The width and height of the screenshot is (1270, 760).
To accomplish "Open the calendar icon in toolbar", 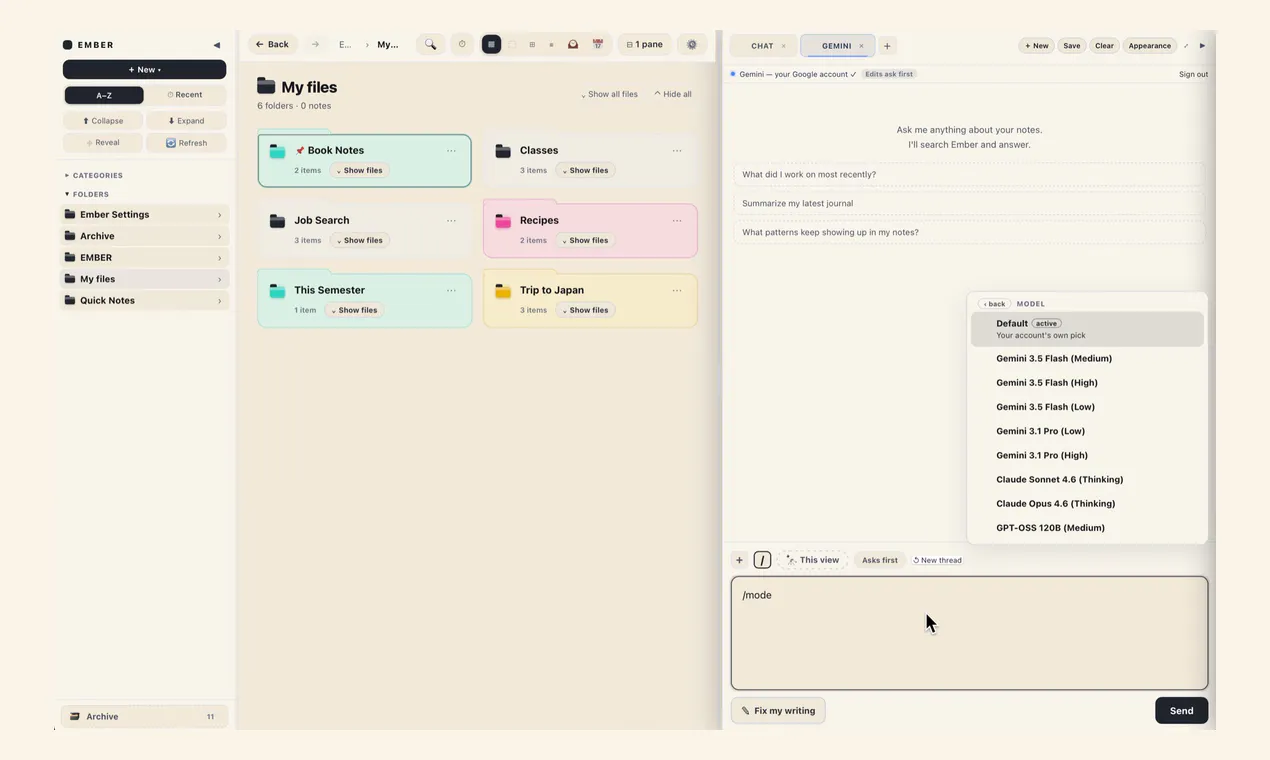I will [x=598, y=44].
